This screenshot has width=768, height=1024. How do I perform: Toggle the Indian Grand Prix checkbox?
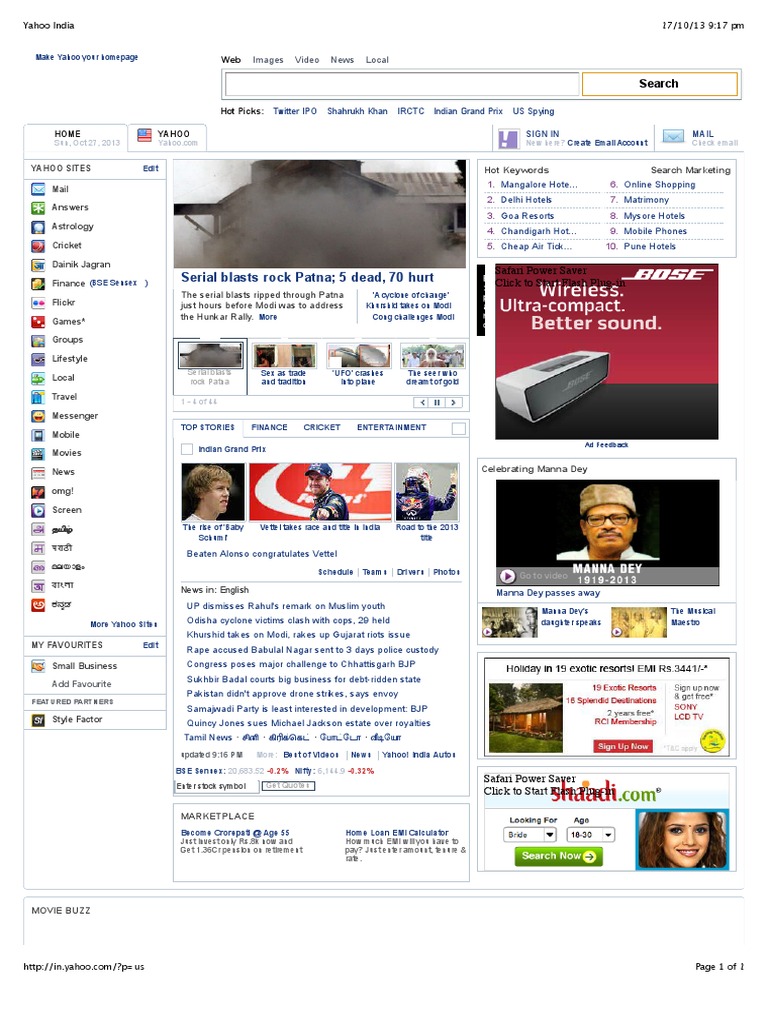click(187, 449)
